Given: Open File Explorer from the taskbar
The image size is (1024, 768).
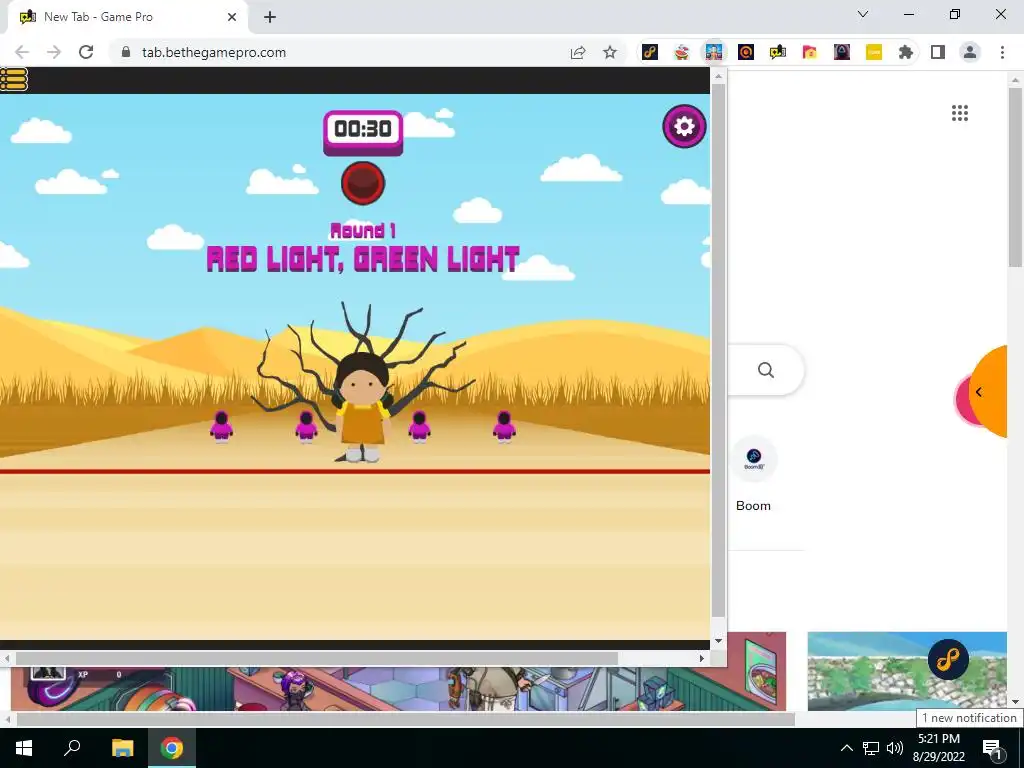Looking at the screenshot, I should click(122, 748).
